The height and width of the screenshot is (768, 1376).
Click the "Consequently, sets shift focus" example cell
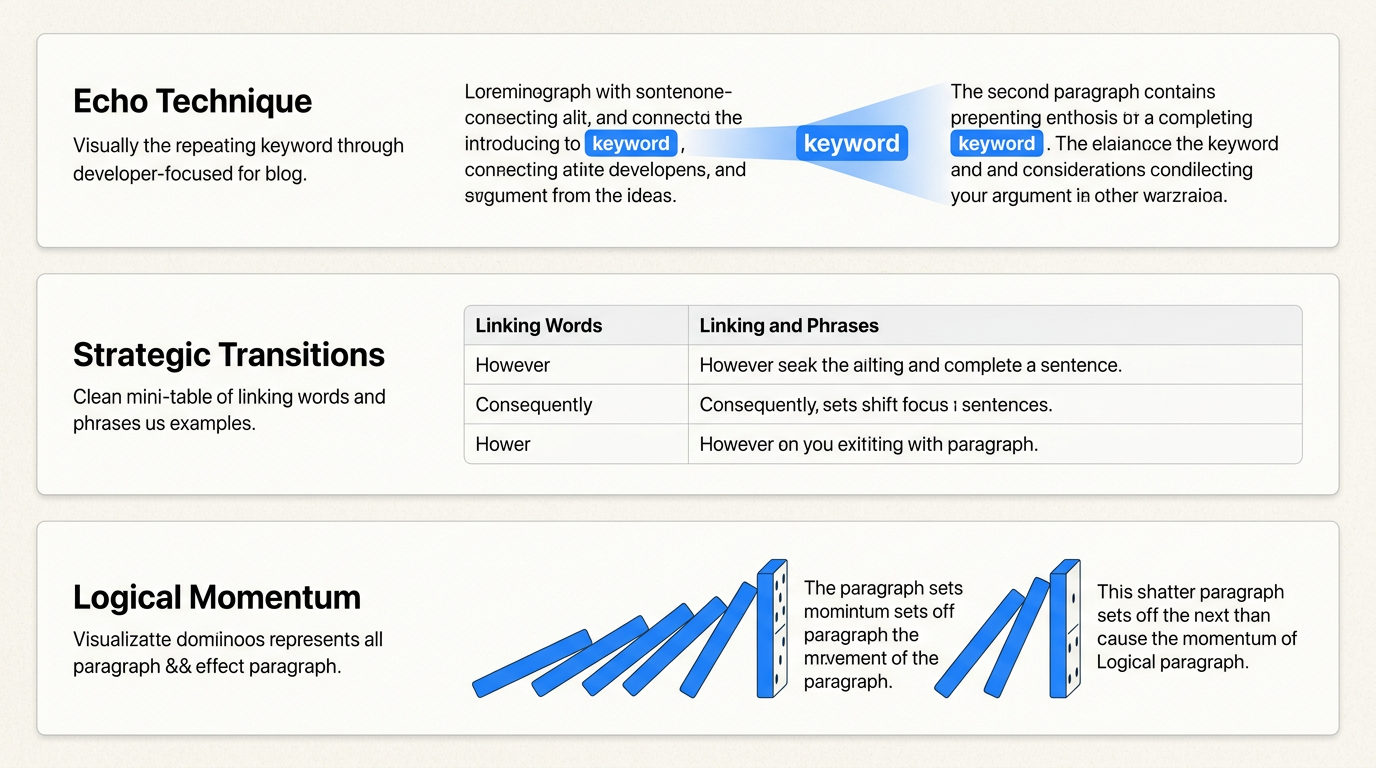tap(875, 405)
